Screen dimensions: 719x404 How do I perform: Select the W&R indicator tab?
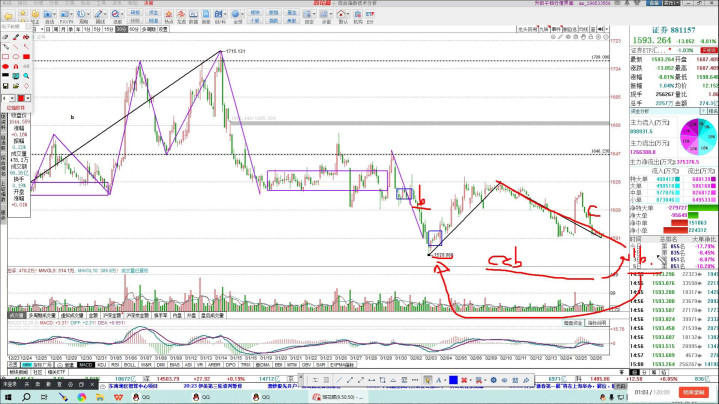146,365
